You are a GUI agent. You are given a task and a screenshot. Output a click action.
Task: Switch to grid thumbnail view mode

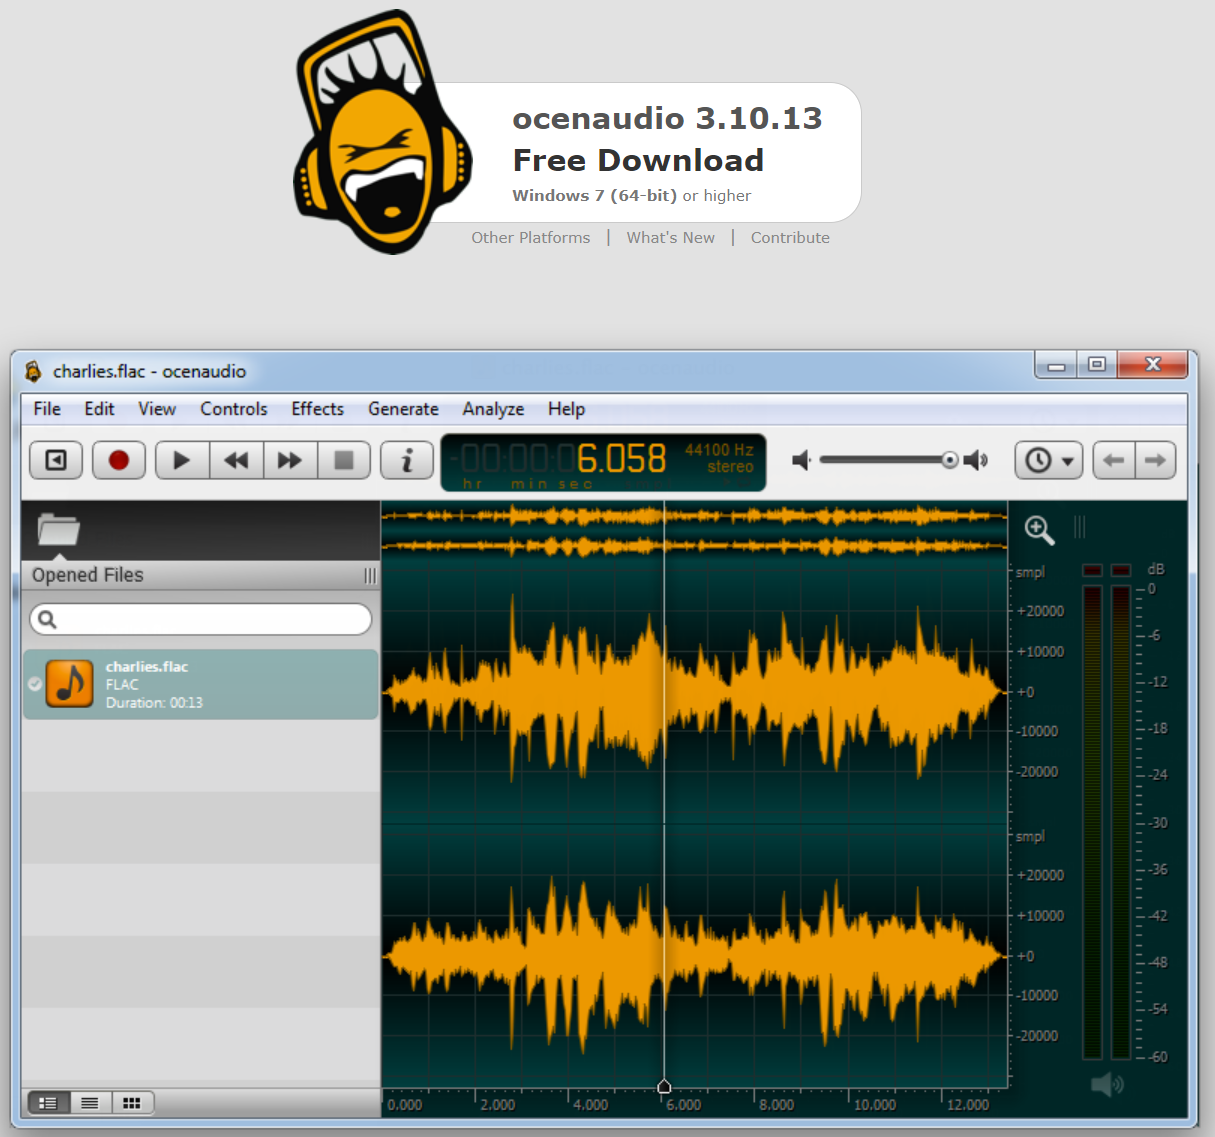(132, 1103)
